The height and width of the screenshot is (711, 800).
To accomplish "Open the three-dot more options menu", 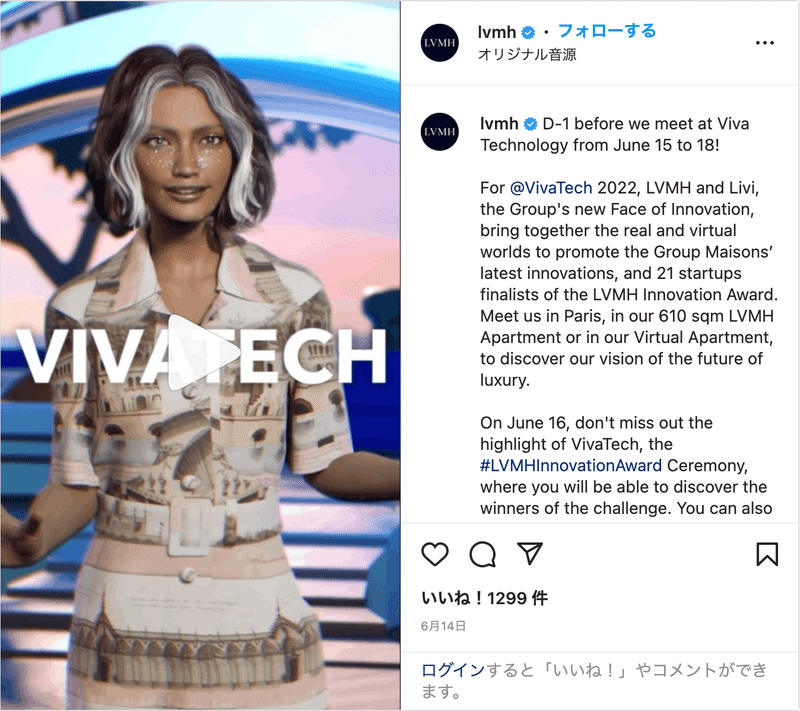I will tap(764, 43).
